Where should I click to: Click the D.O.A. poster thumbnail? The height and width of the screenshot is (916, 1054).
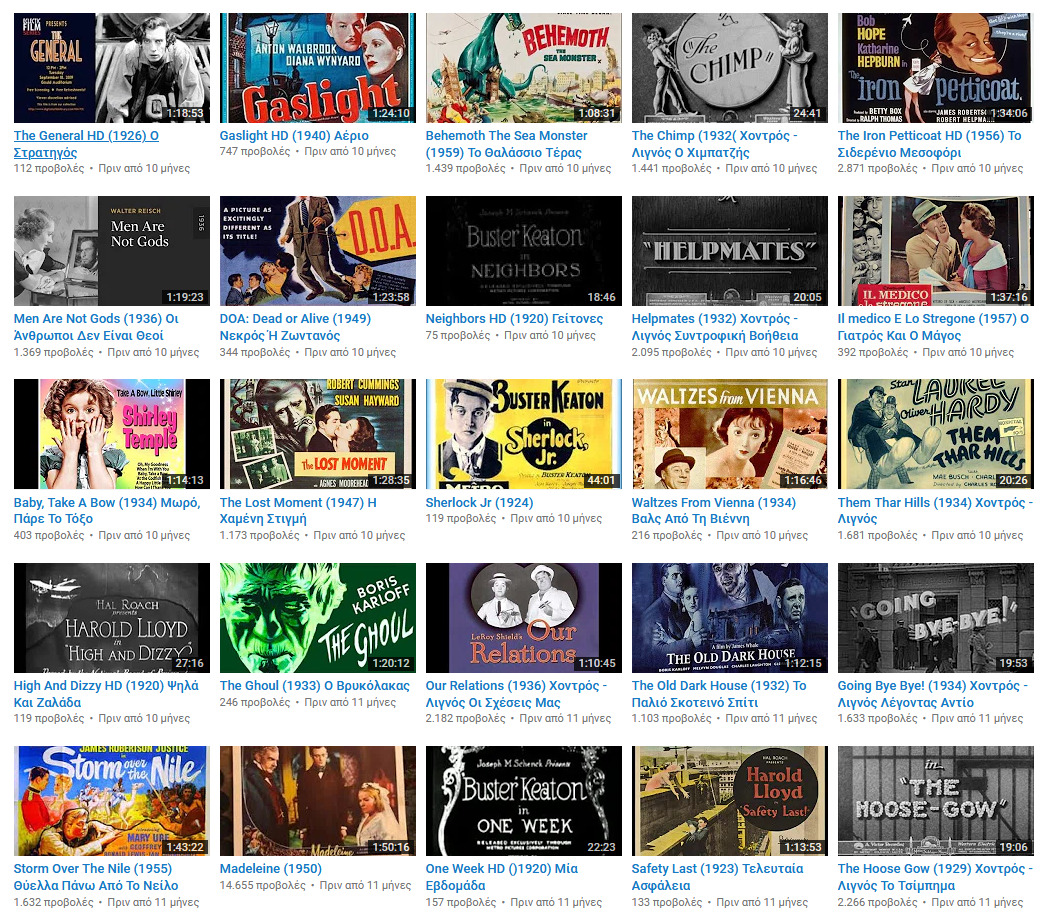(318, 251)
